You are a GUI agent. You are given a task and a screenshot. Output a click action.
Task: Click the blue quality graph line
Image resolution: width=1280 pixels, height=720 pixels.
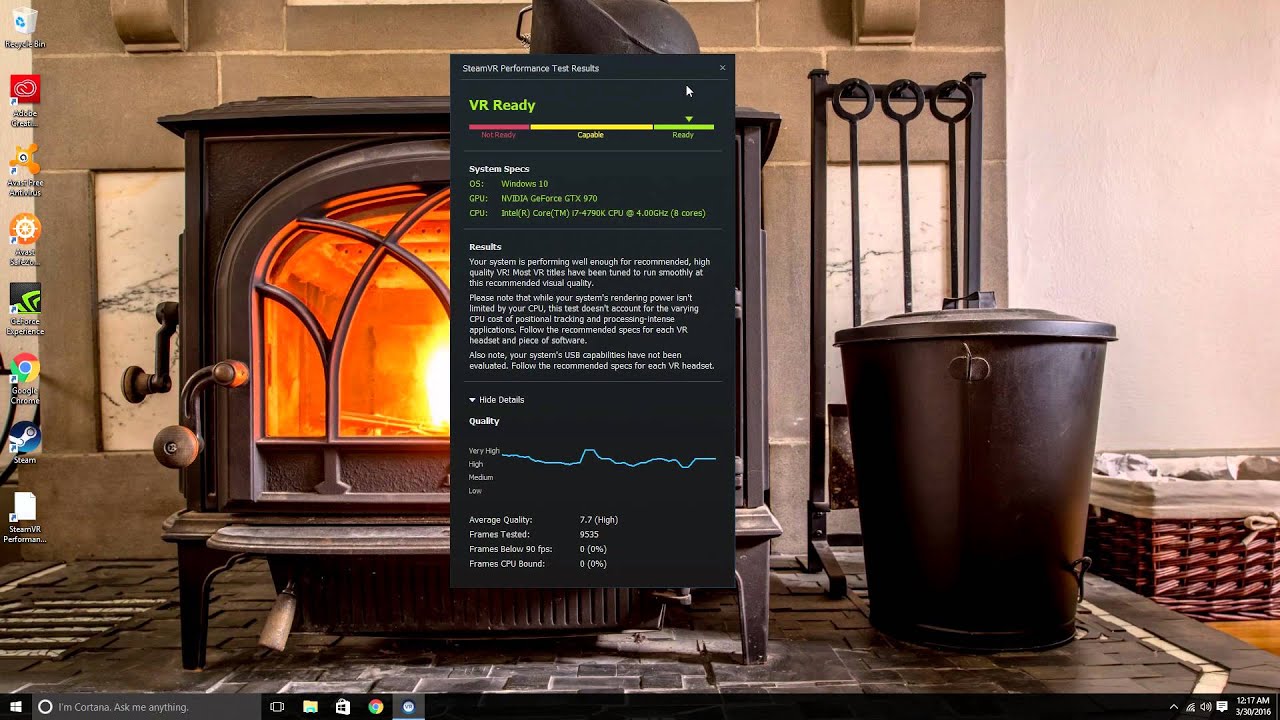pos(608,459)
